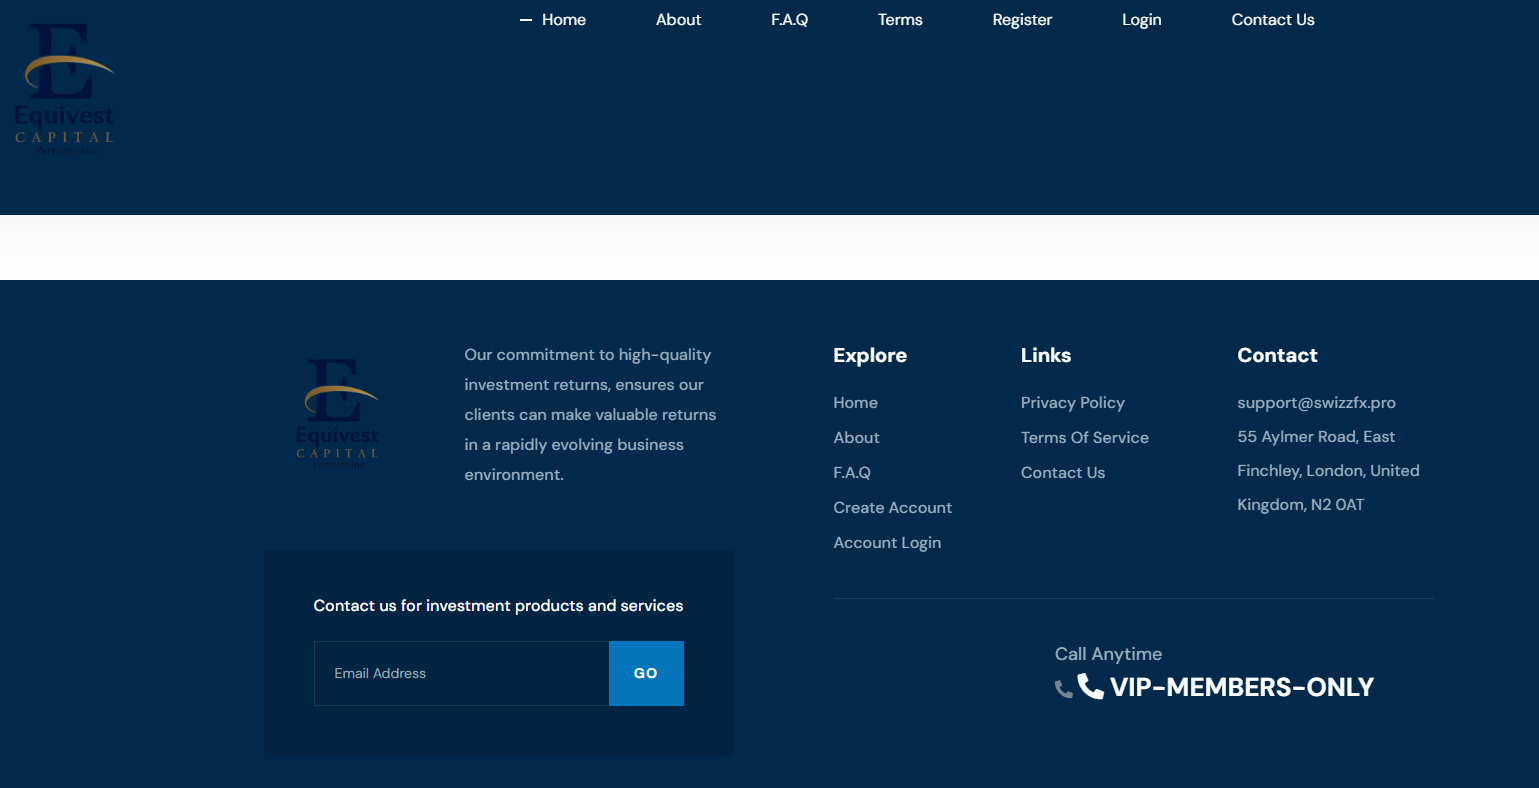Open the footer About link under Explore

coord(856,438)
